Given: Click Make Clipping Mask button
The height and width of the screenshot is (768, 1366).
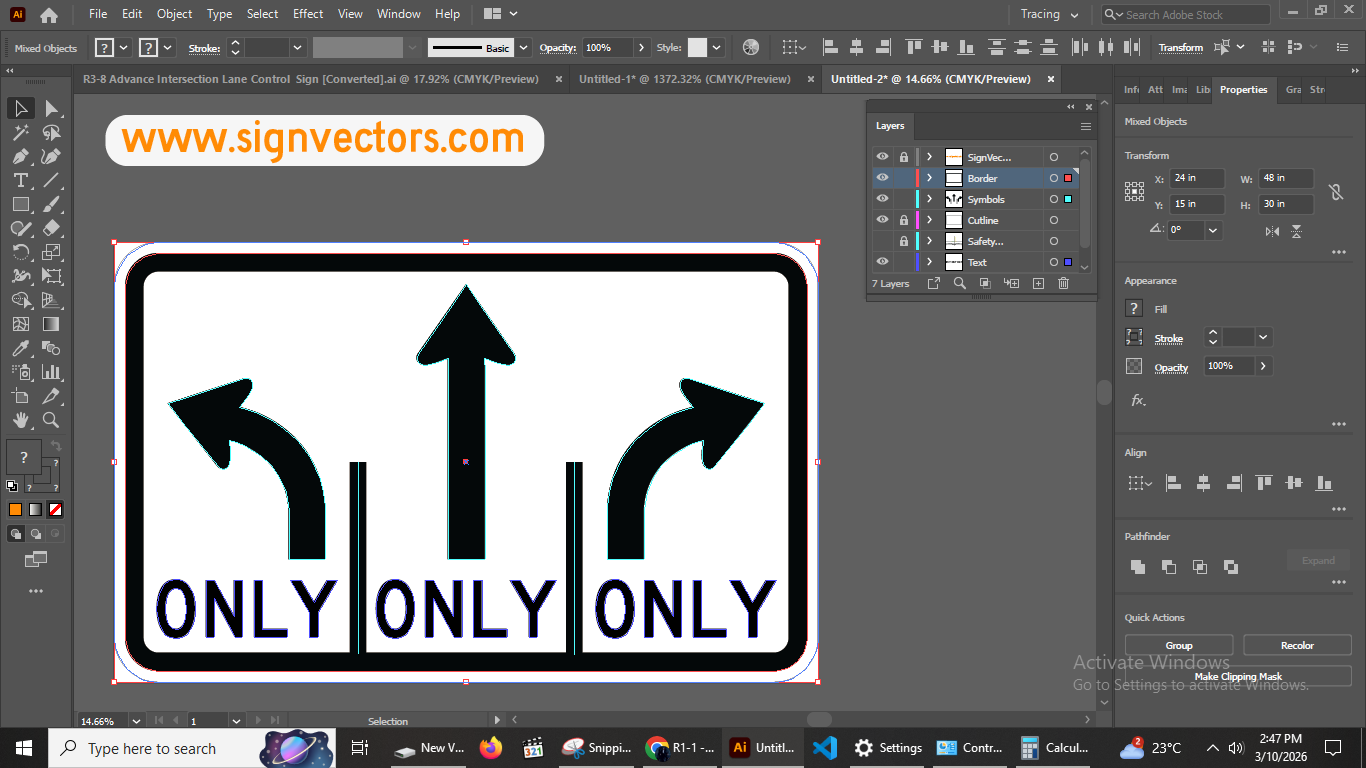Looking at the screenshot, I should [1238, 676].
